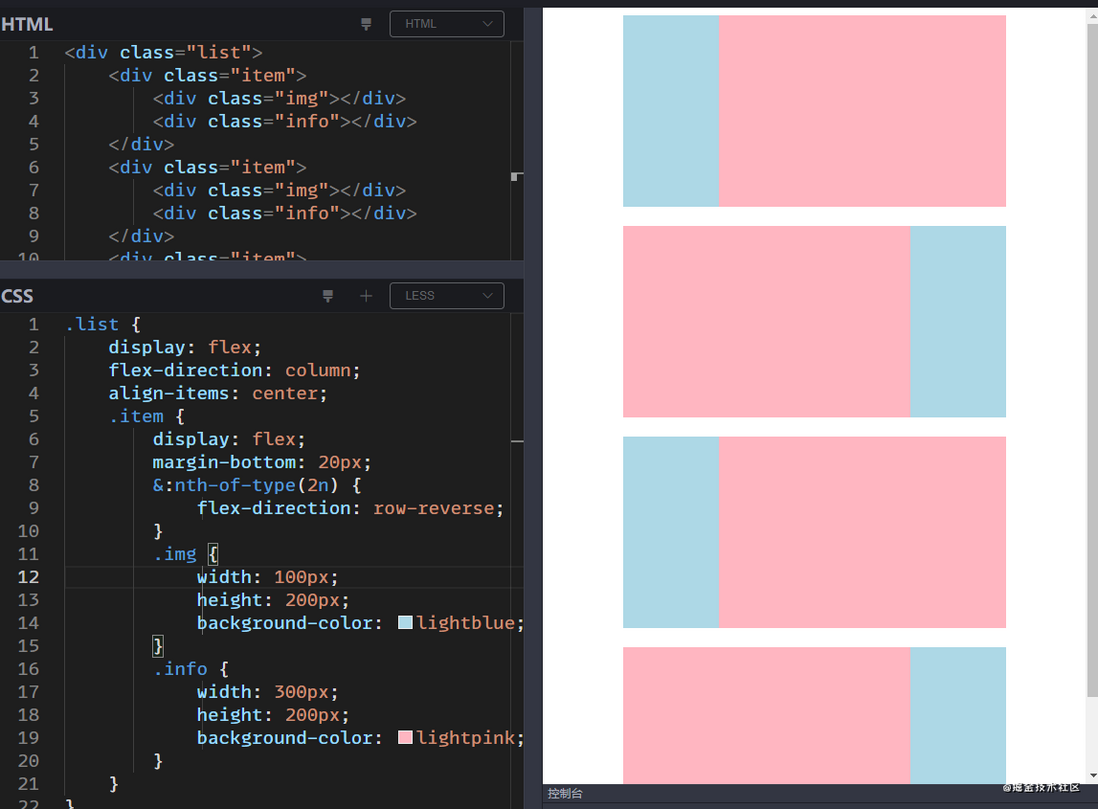Click the scroll down arrow in preview
Viewport: 1098px width, 809px height.
(1092, 776)
